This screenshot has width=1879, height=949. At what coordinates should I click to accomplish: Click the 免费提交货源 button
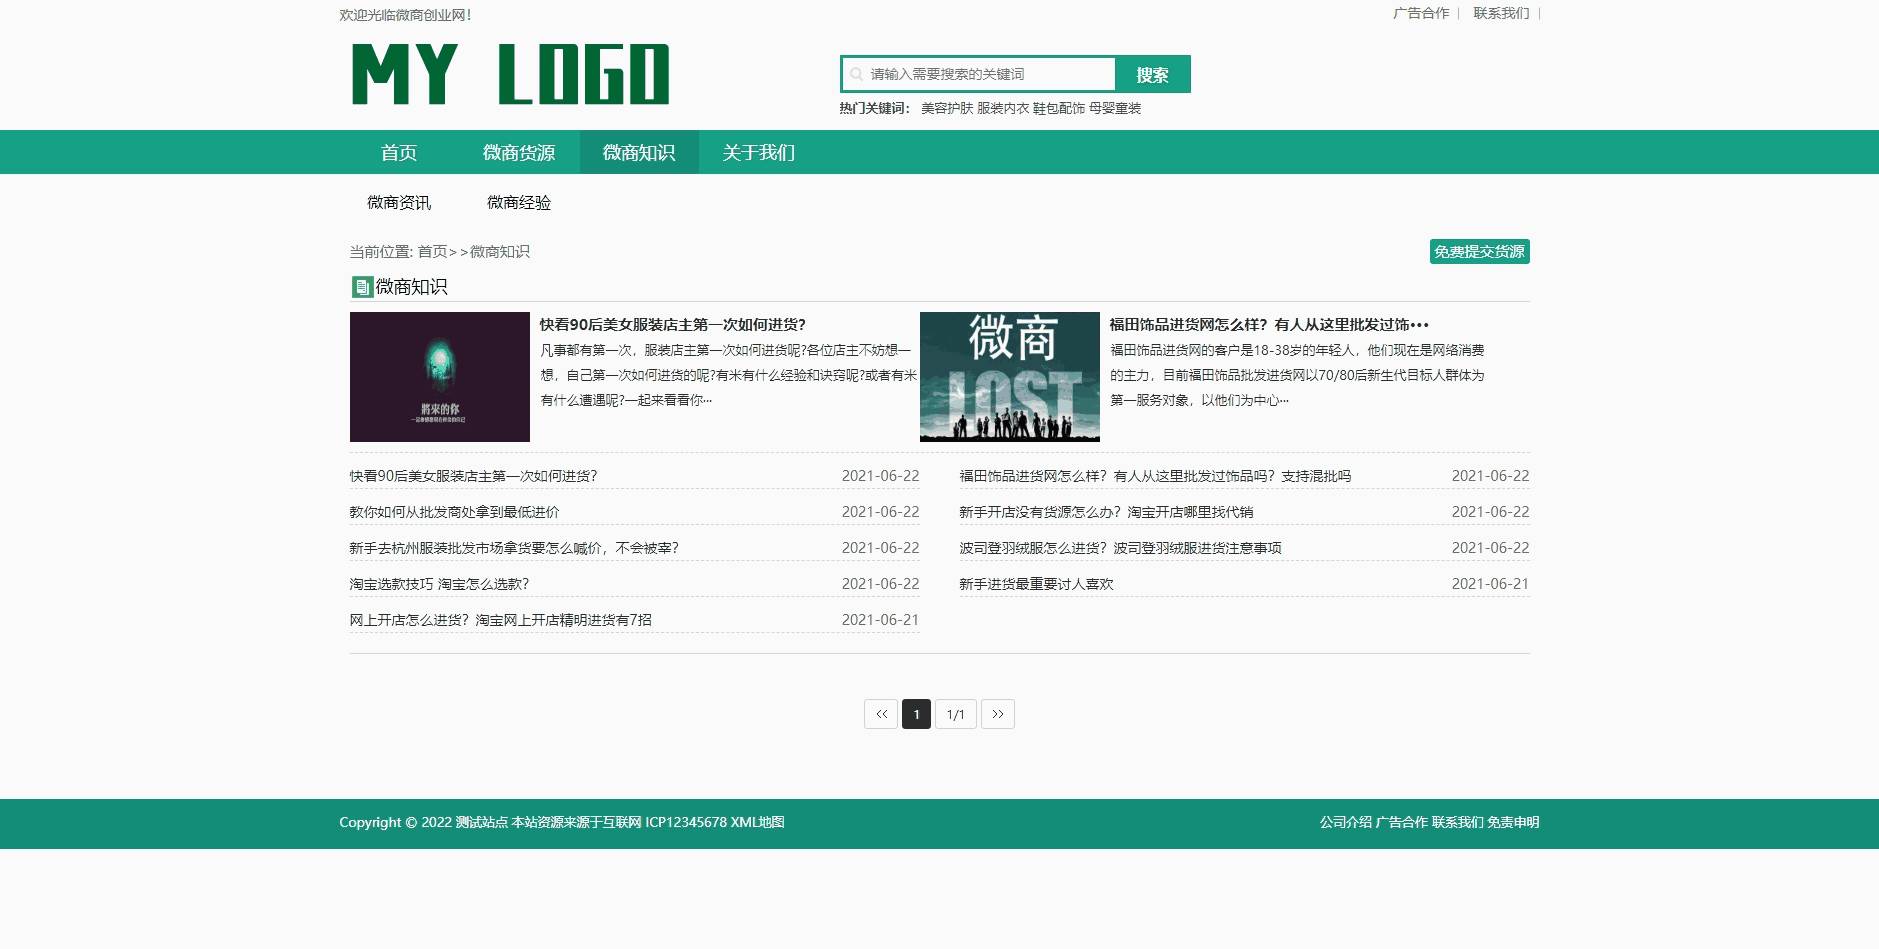coord(1480,252)
